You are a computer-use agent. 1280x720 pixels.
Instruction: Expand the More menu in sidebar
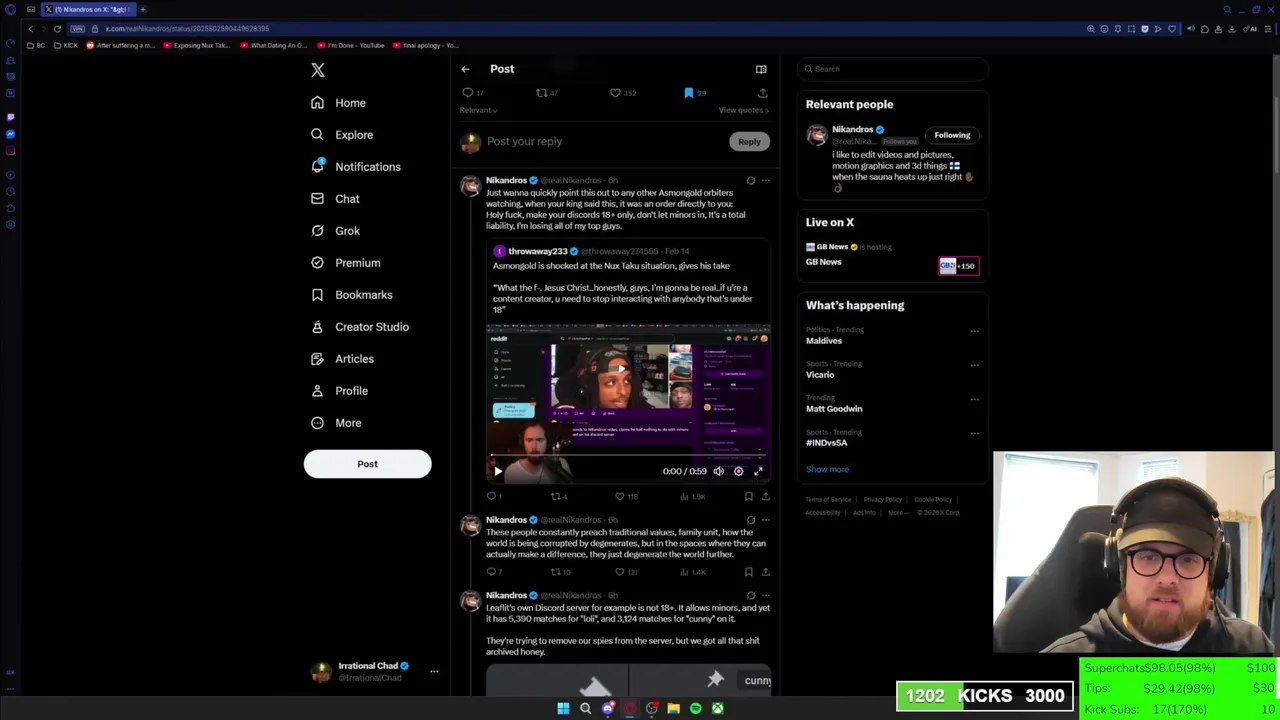(336, 423)
